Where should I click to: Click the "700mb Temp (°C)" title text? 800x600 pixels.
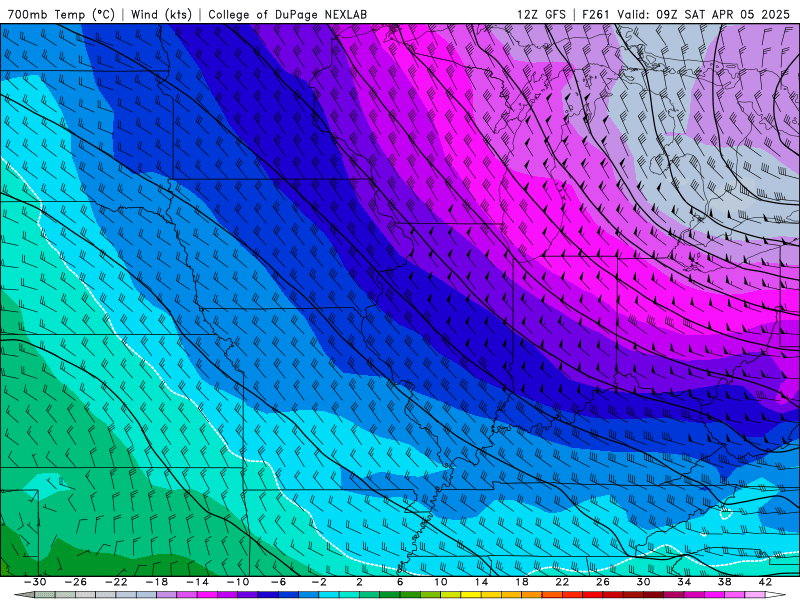59,14
